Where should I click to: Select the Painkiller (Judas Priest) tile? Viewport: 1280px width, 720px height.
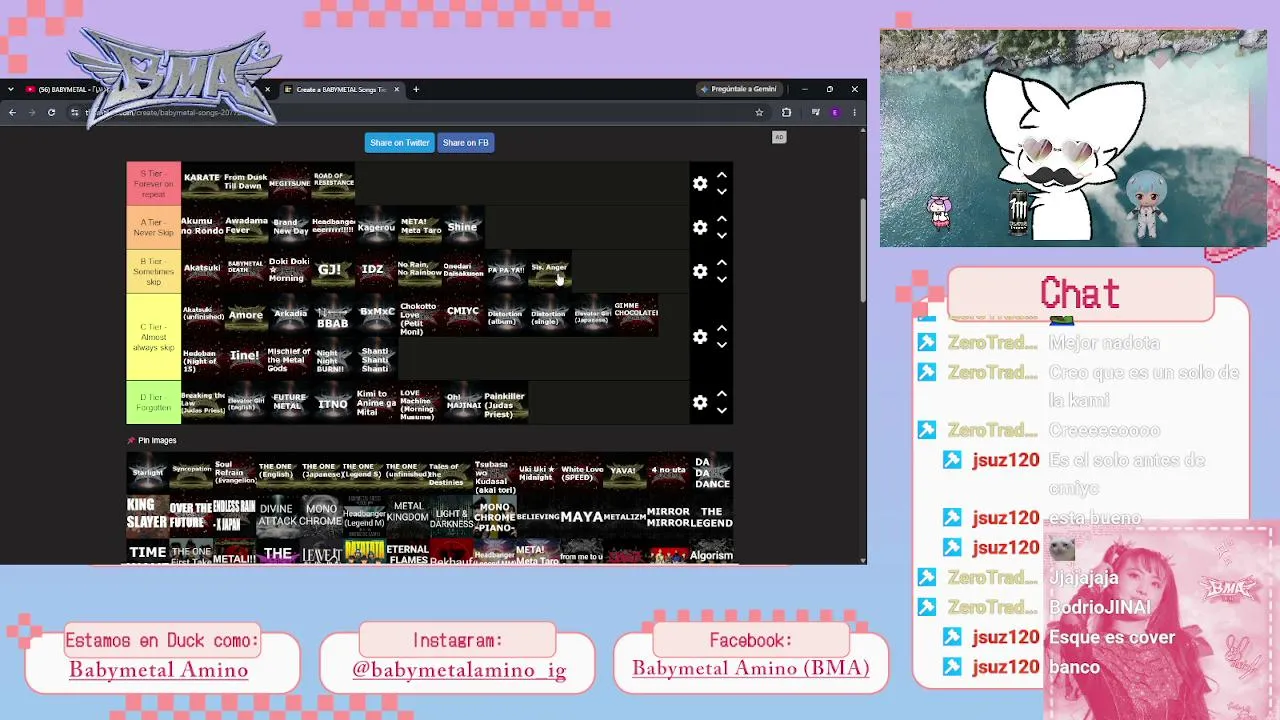(x=506, y=402)
